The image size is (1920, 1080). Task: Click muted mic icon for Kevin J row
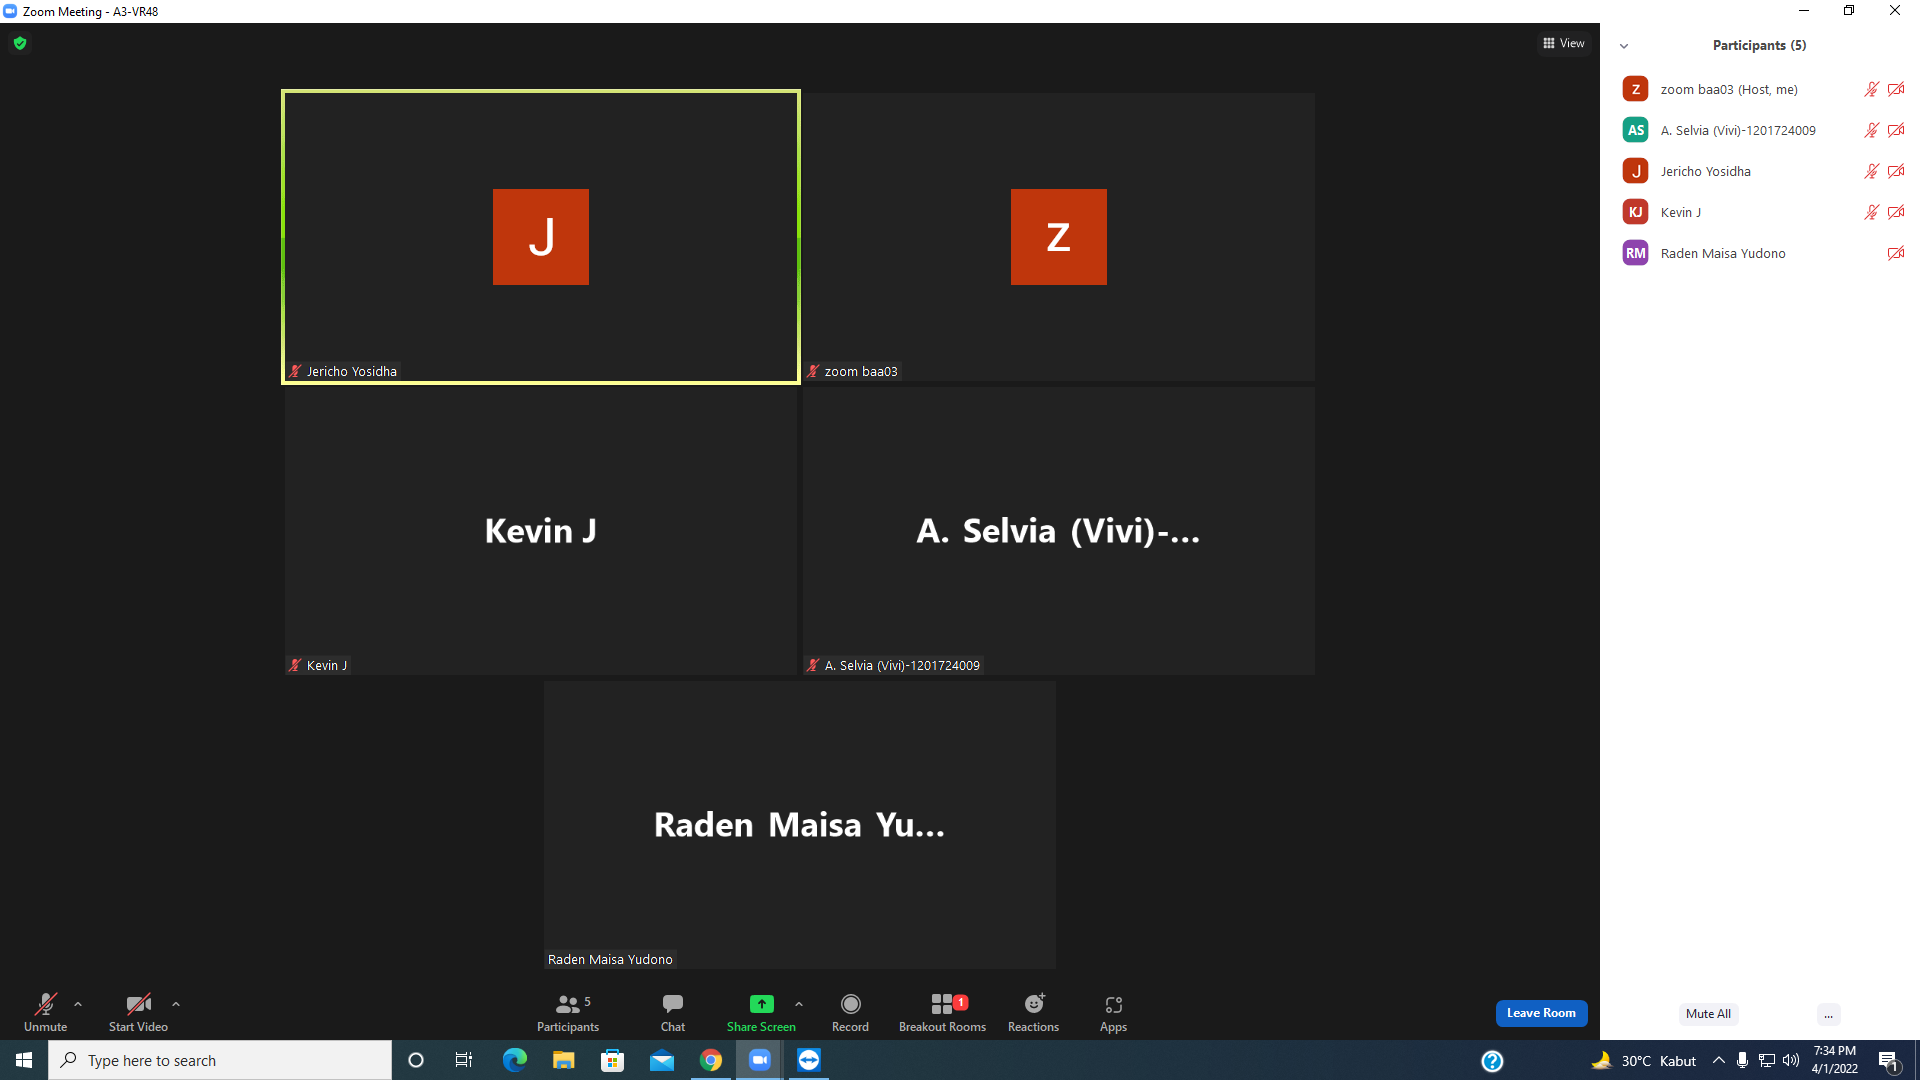click(1871, 212)
